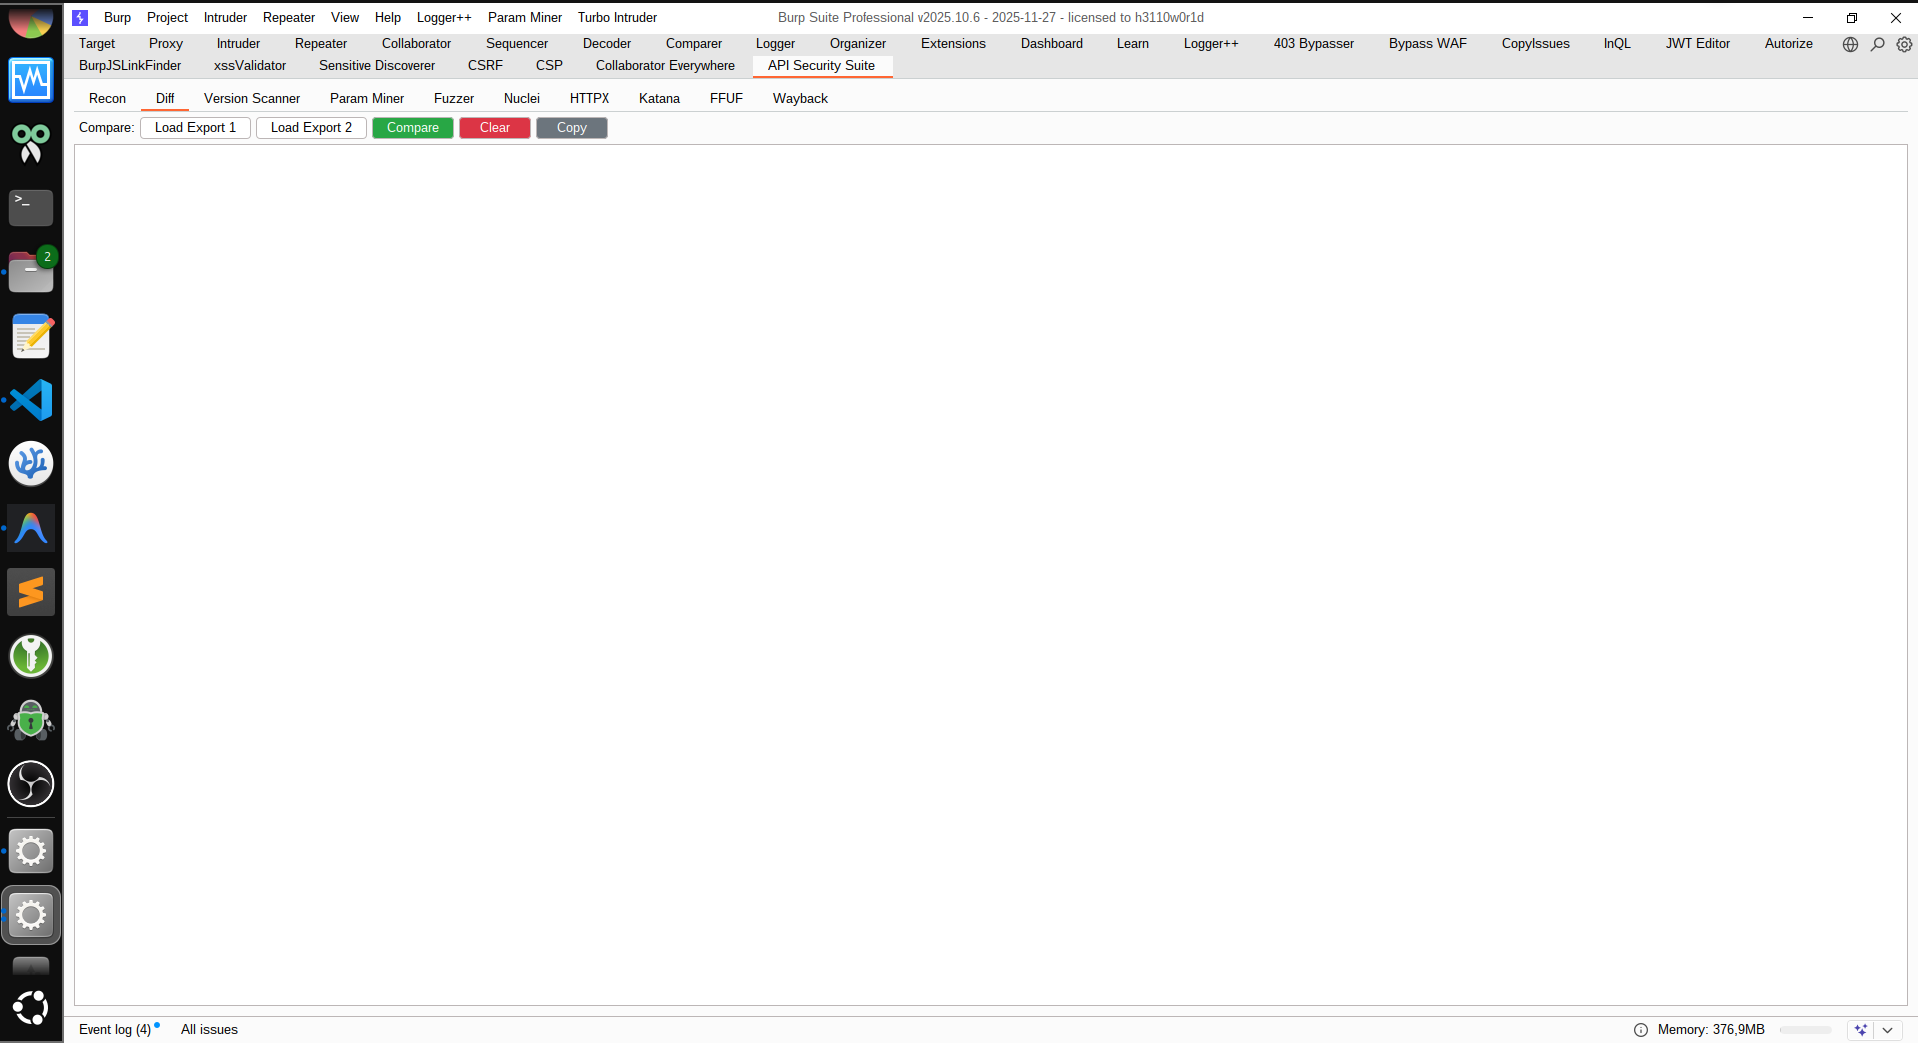The width and height of the screenshot is (1918, 1043).
Task: Open the Collaborator Everywhere tab
Action: pyautogui.click(x=665, y=66)
